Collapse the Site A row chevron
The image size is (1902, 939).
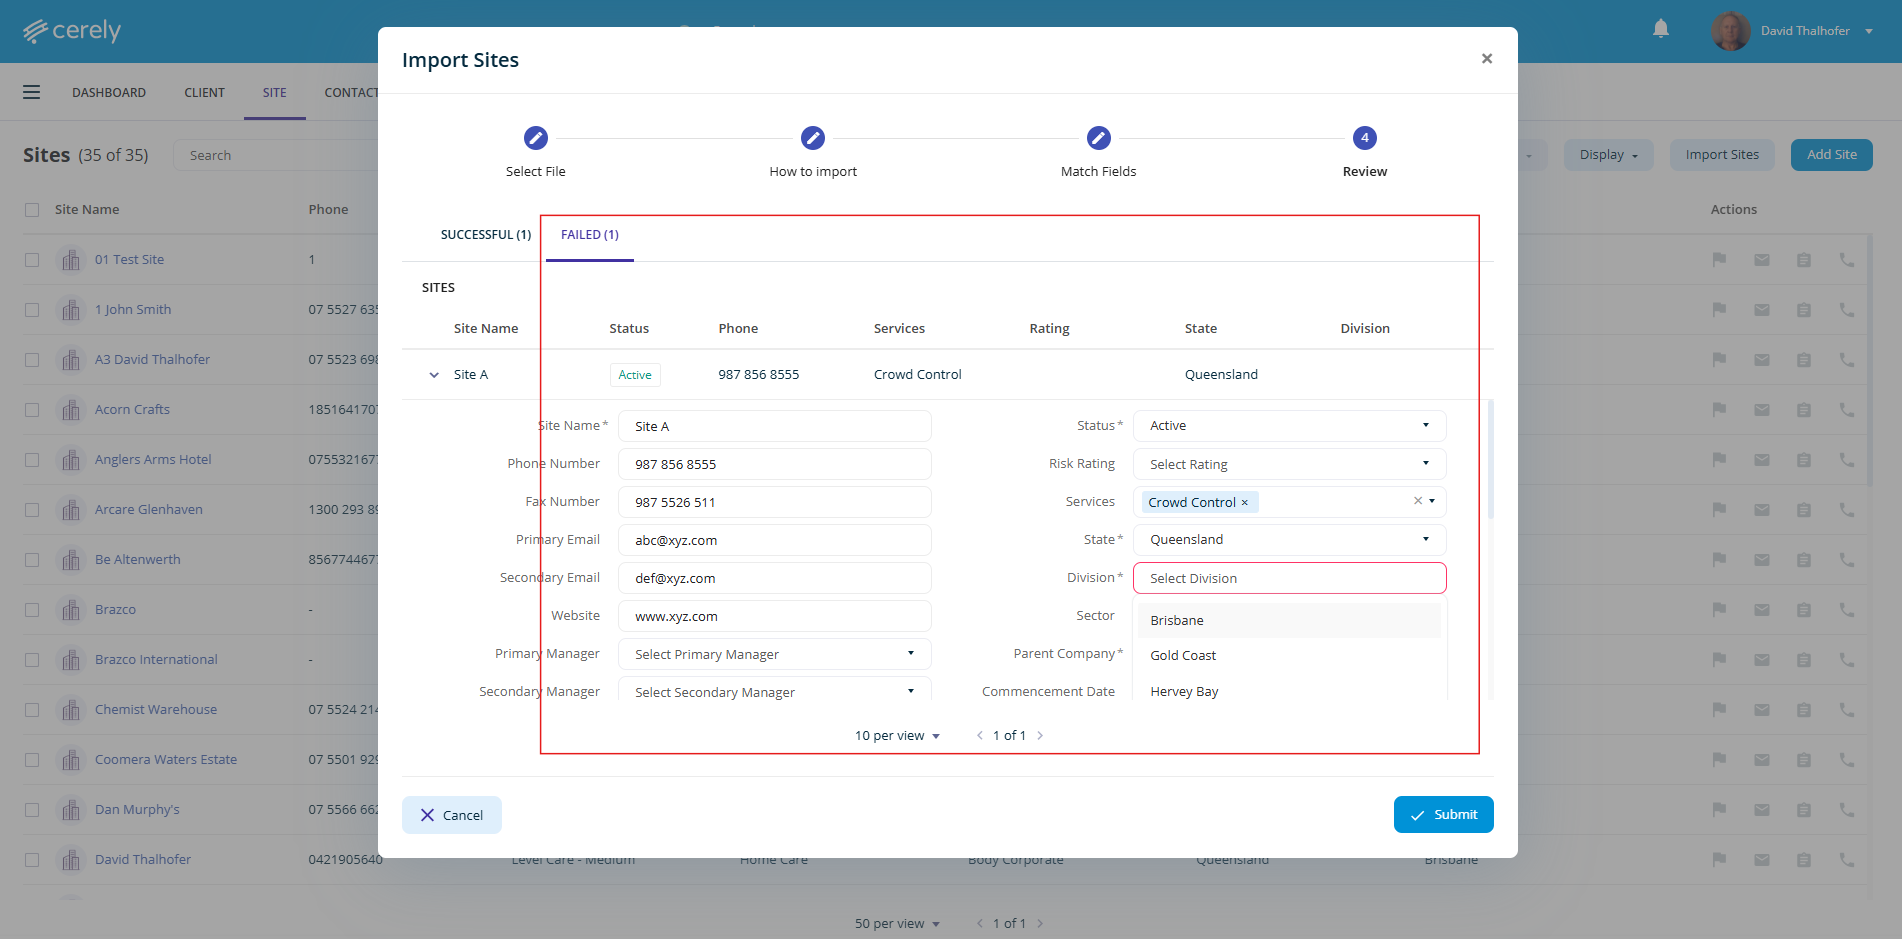click(434, 375)
